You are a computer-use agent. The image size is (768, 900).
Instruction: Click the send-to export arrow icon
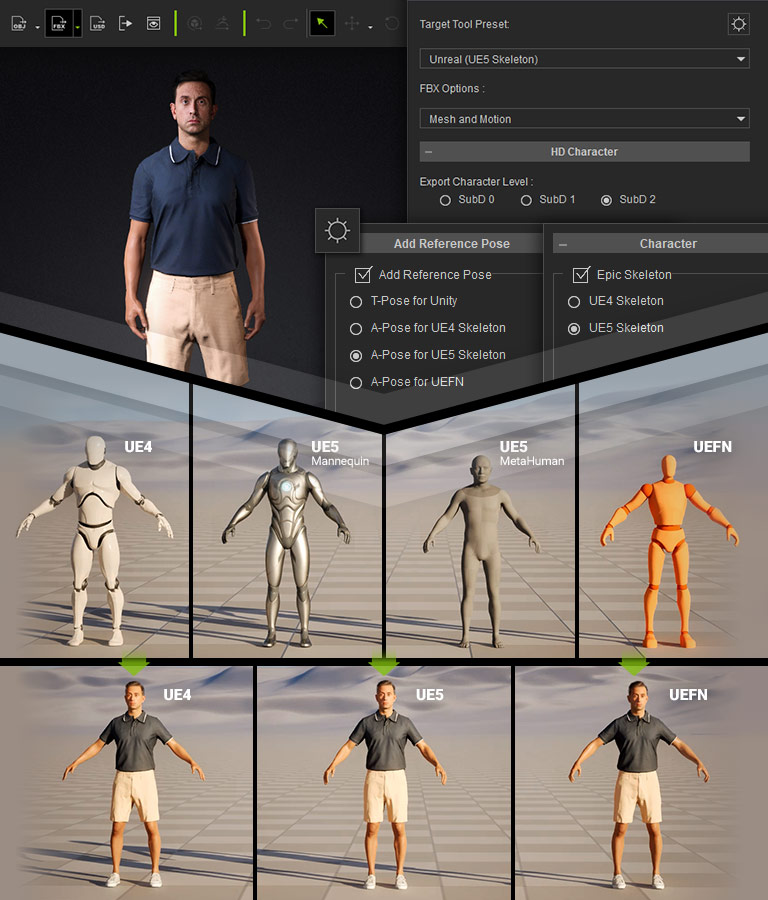(125, 23)
